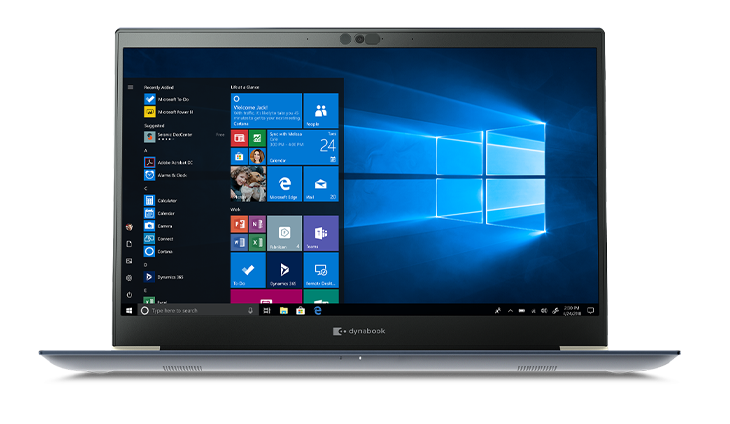Open the People tile
This screenshot has width=730, height=424.
coord(321,110)
